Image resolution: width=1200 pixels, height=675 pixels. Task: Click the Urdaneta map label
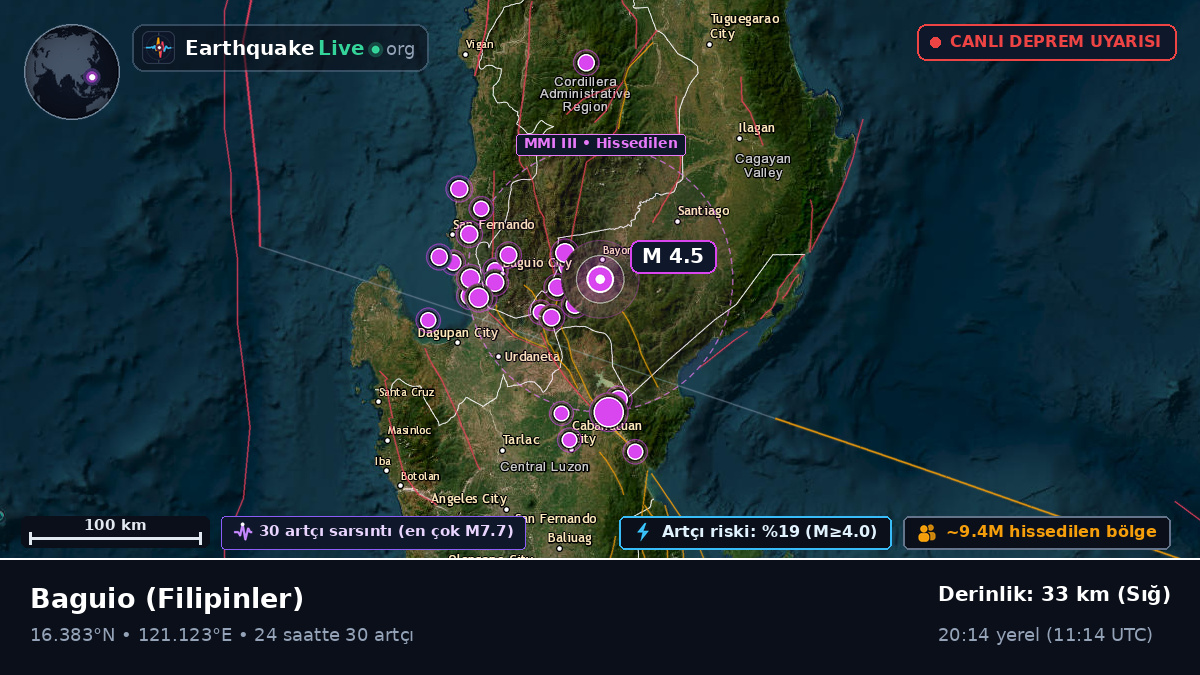click(x=533, y=356)
